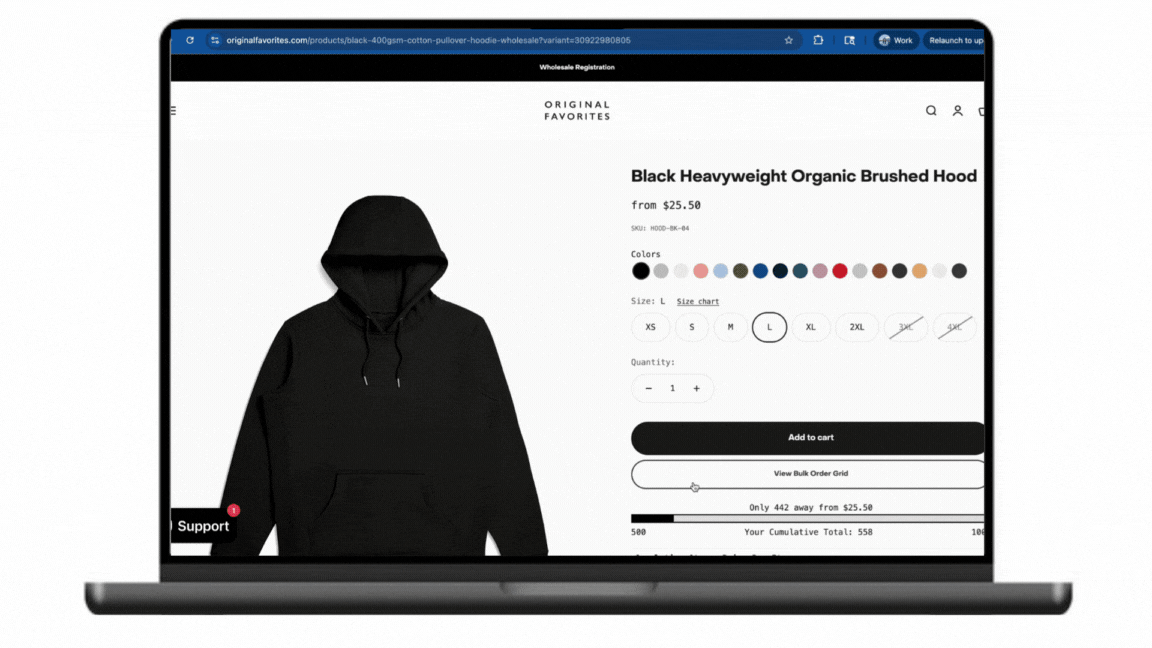Select the royal blue color swatch
The width and height of the screenshot is (1152, 648).
760,271
